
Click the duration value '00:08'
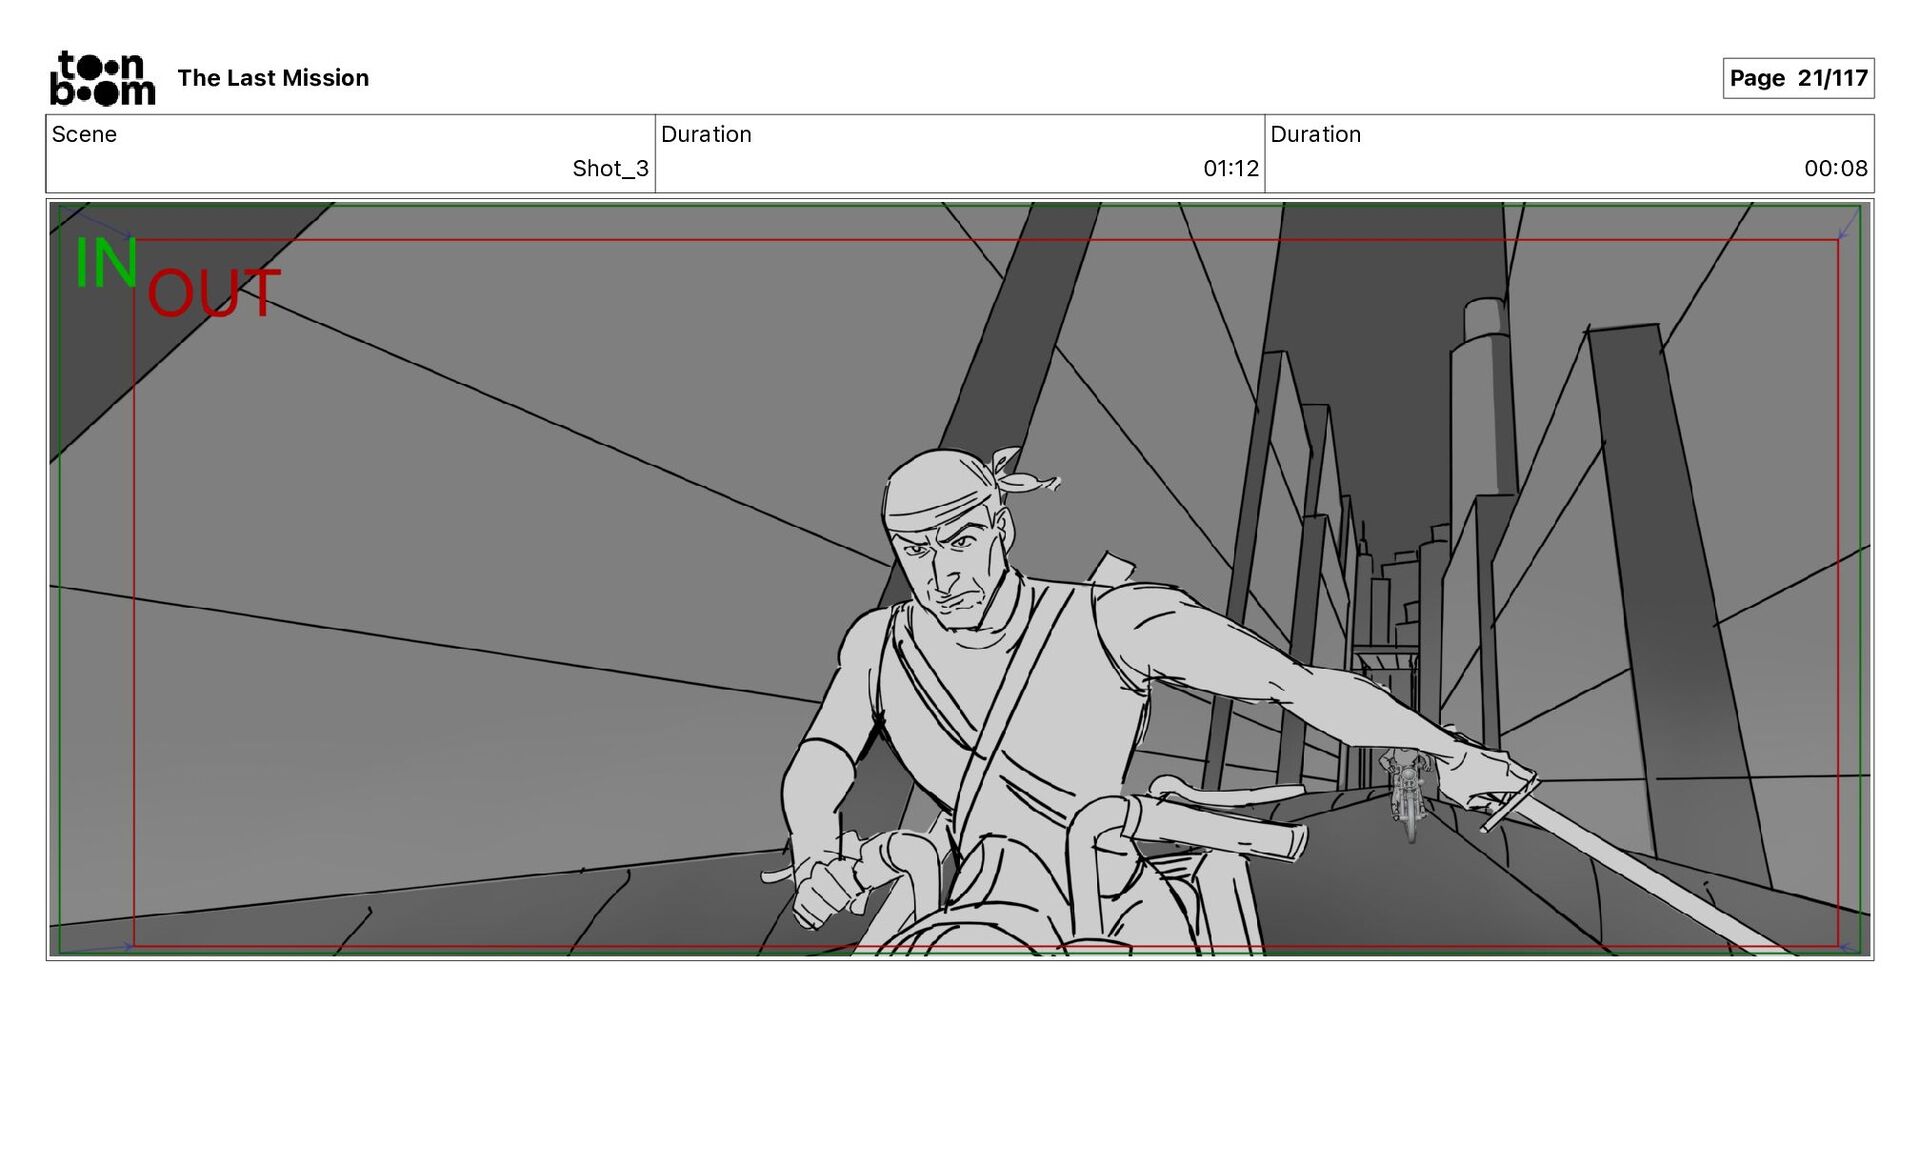[1836, 168]
